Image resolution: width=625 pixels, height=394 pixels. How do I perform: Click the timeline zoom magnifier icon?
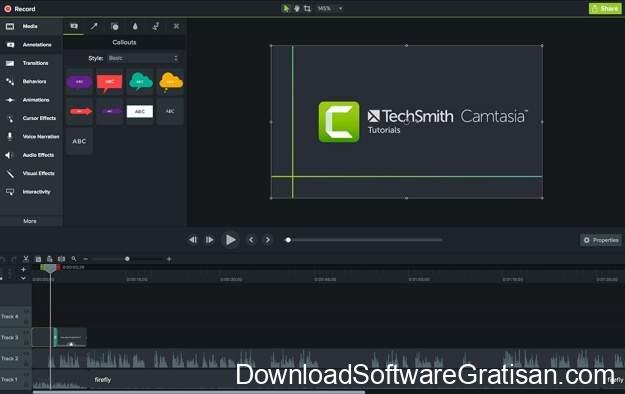(74, 259)
